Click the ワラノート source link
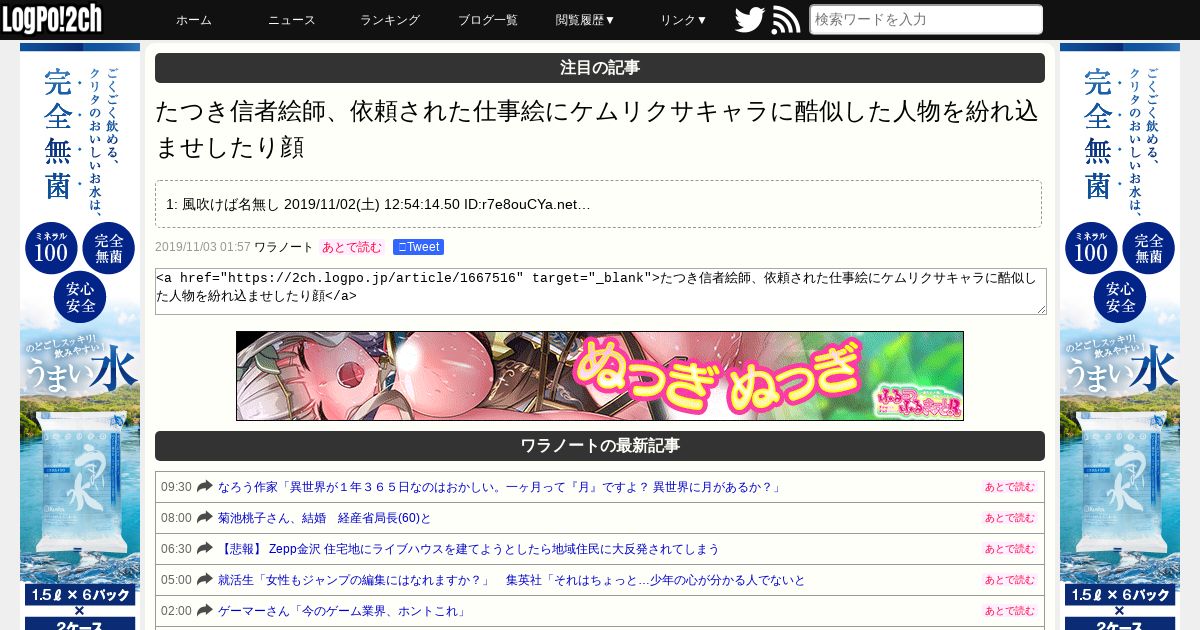Viewport: 1200px width, 630px height. click(x=284, y=247)
